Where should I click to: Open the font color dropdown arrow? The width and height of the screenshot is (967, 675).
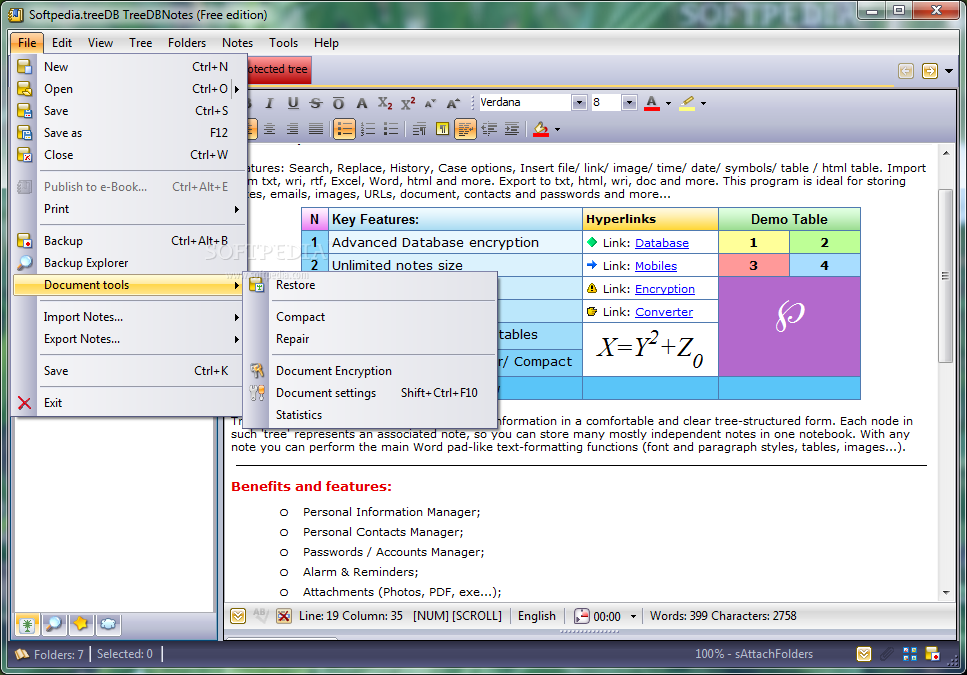[x=668, y=104]
